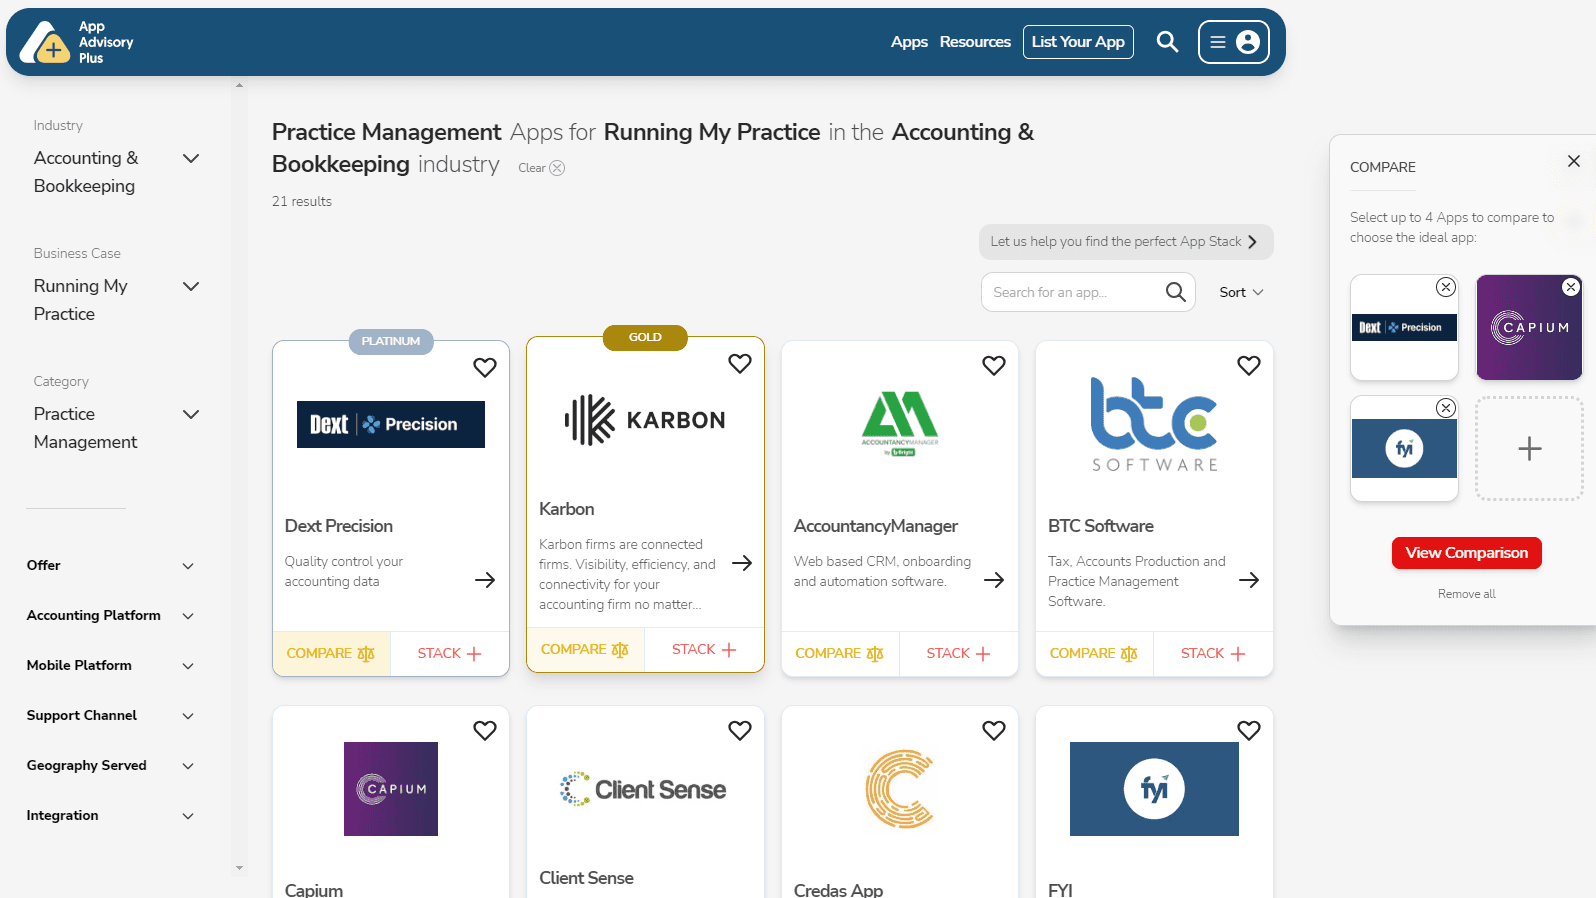The image size is (1596, 898).
Task: Click the Remove all link
Action: tap(1466, 594)
